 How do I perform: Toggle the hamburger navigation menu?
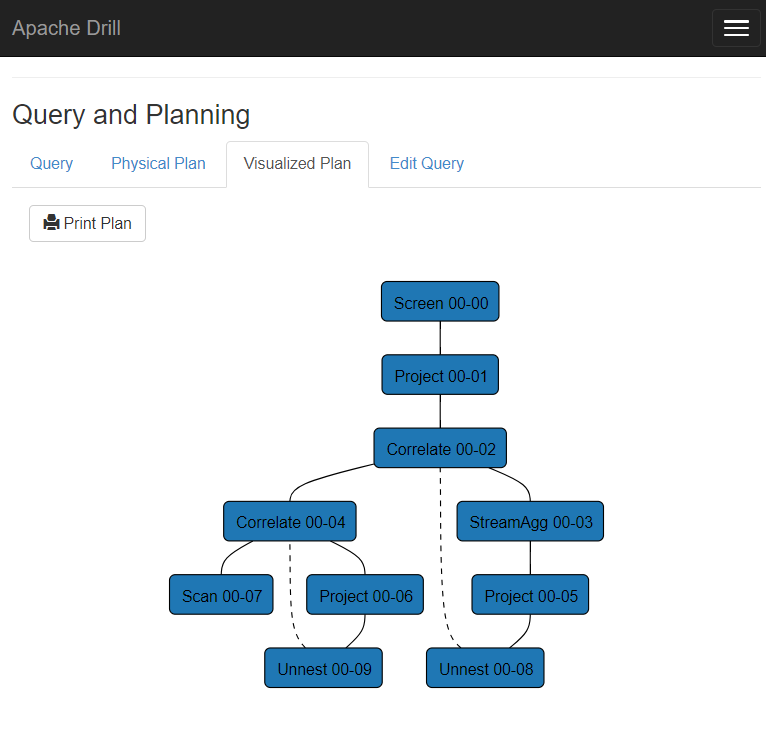tap(736, 28)
